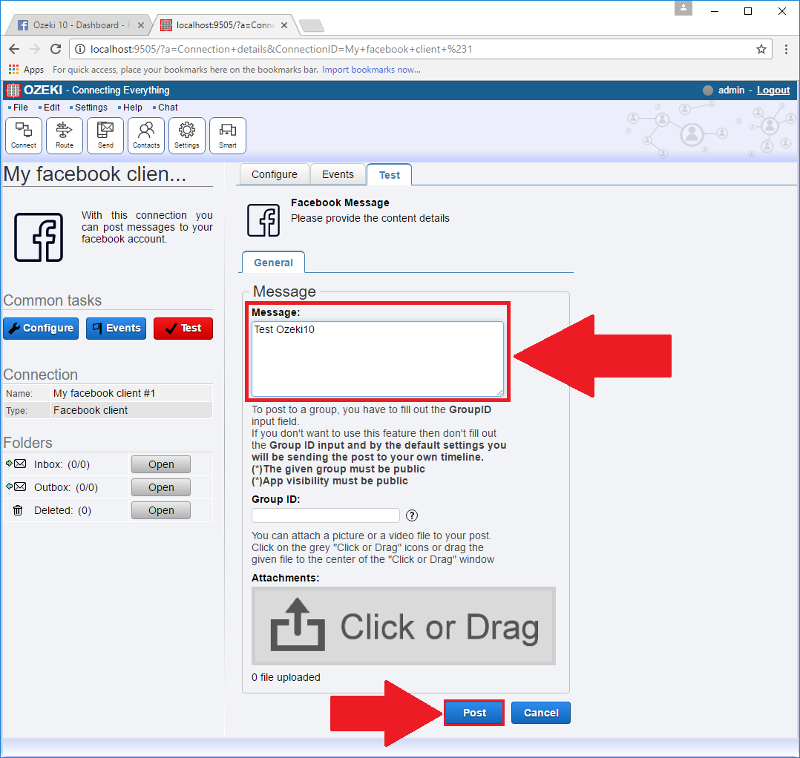
Task: Switch to the Events tab
Action: pyautogui.click(x=338, y=174)
